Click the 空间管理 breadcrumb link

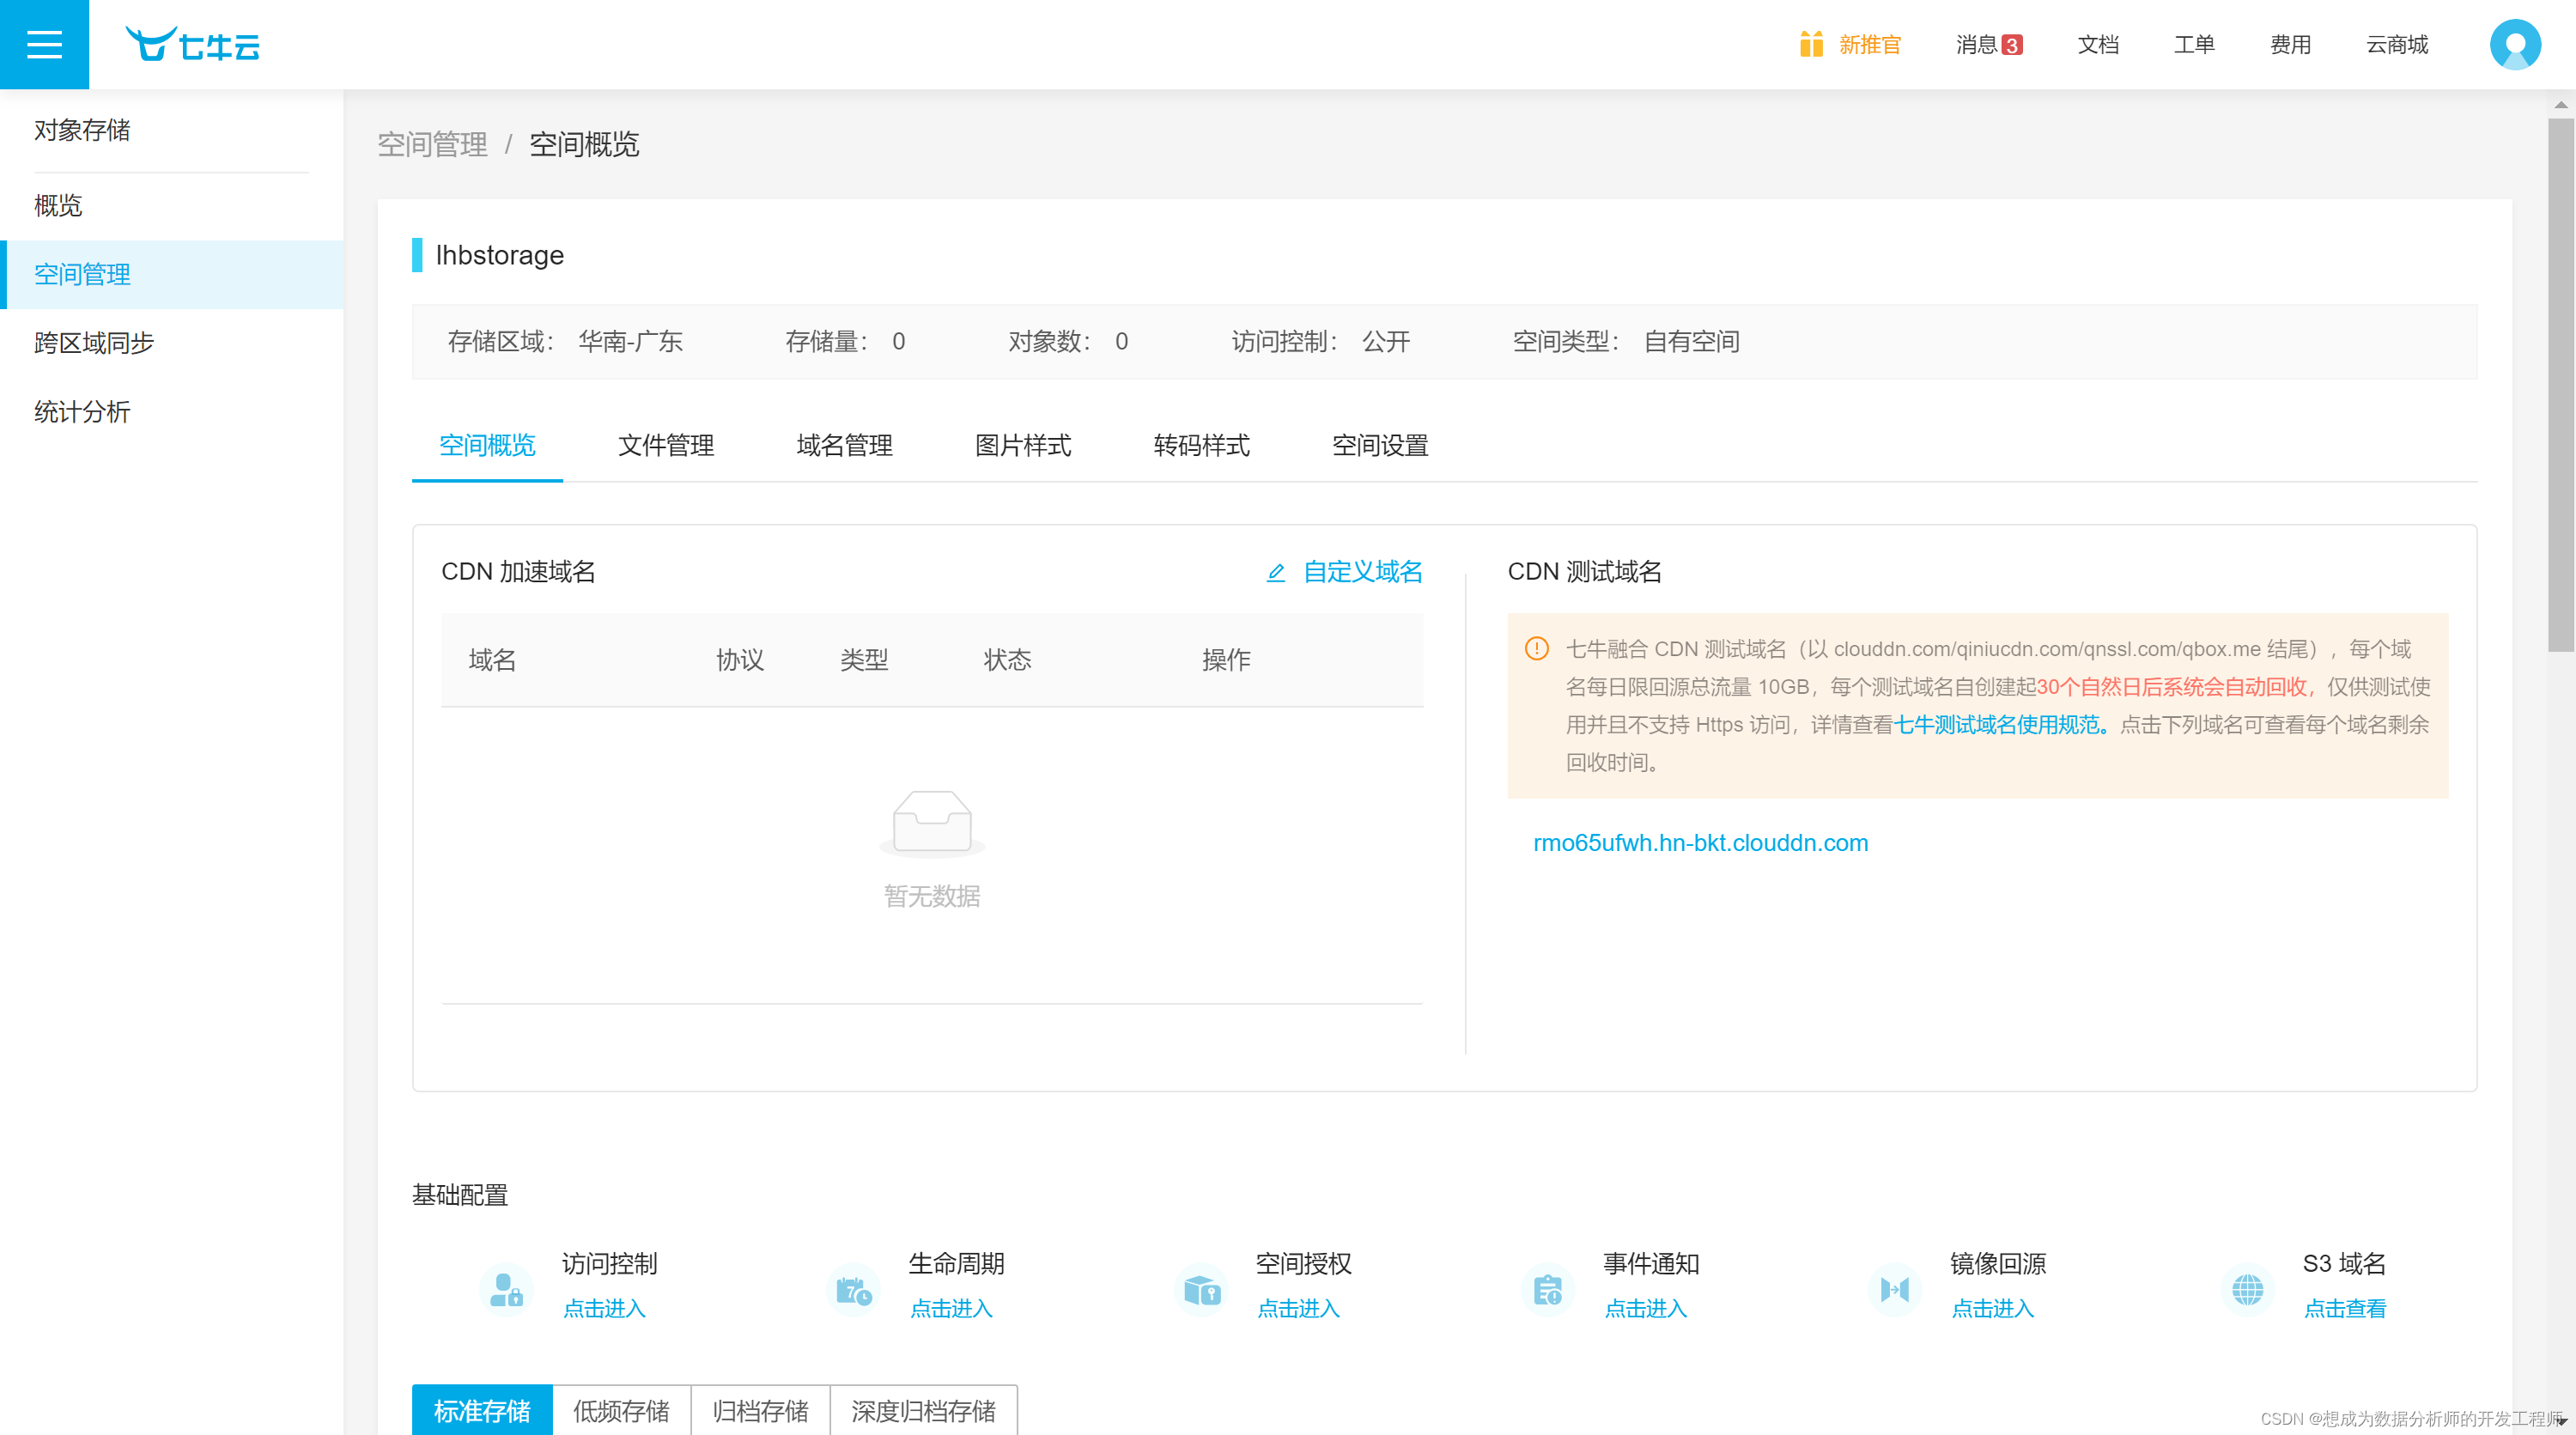pyautogui.click(x=432, y=145)
